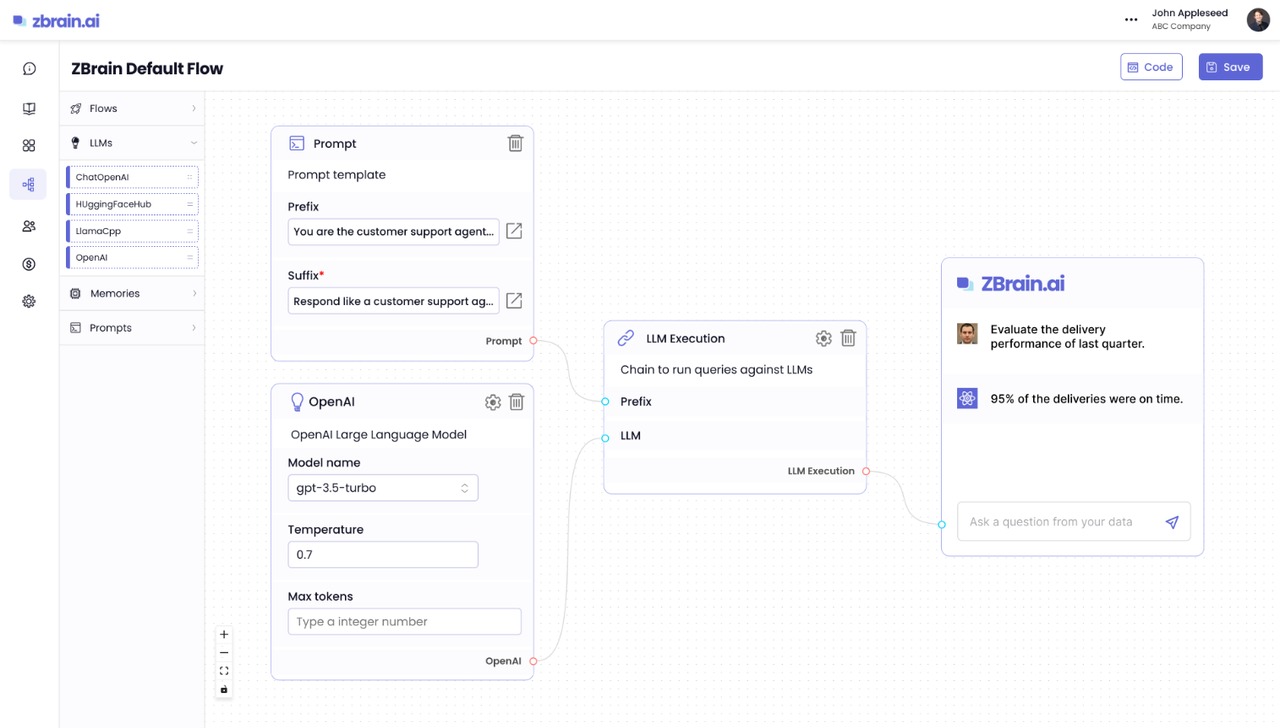Open the apps grid icon in left sidebar
The width and height of the screenshot is (1280, 728).
tap(29, 146)
